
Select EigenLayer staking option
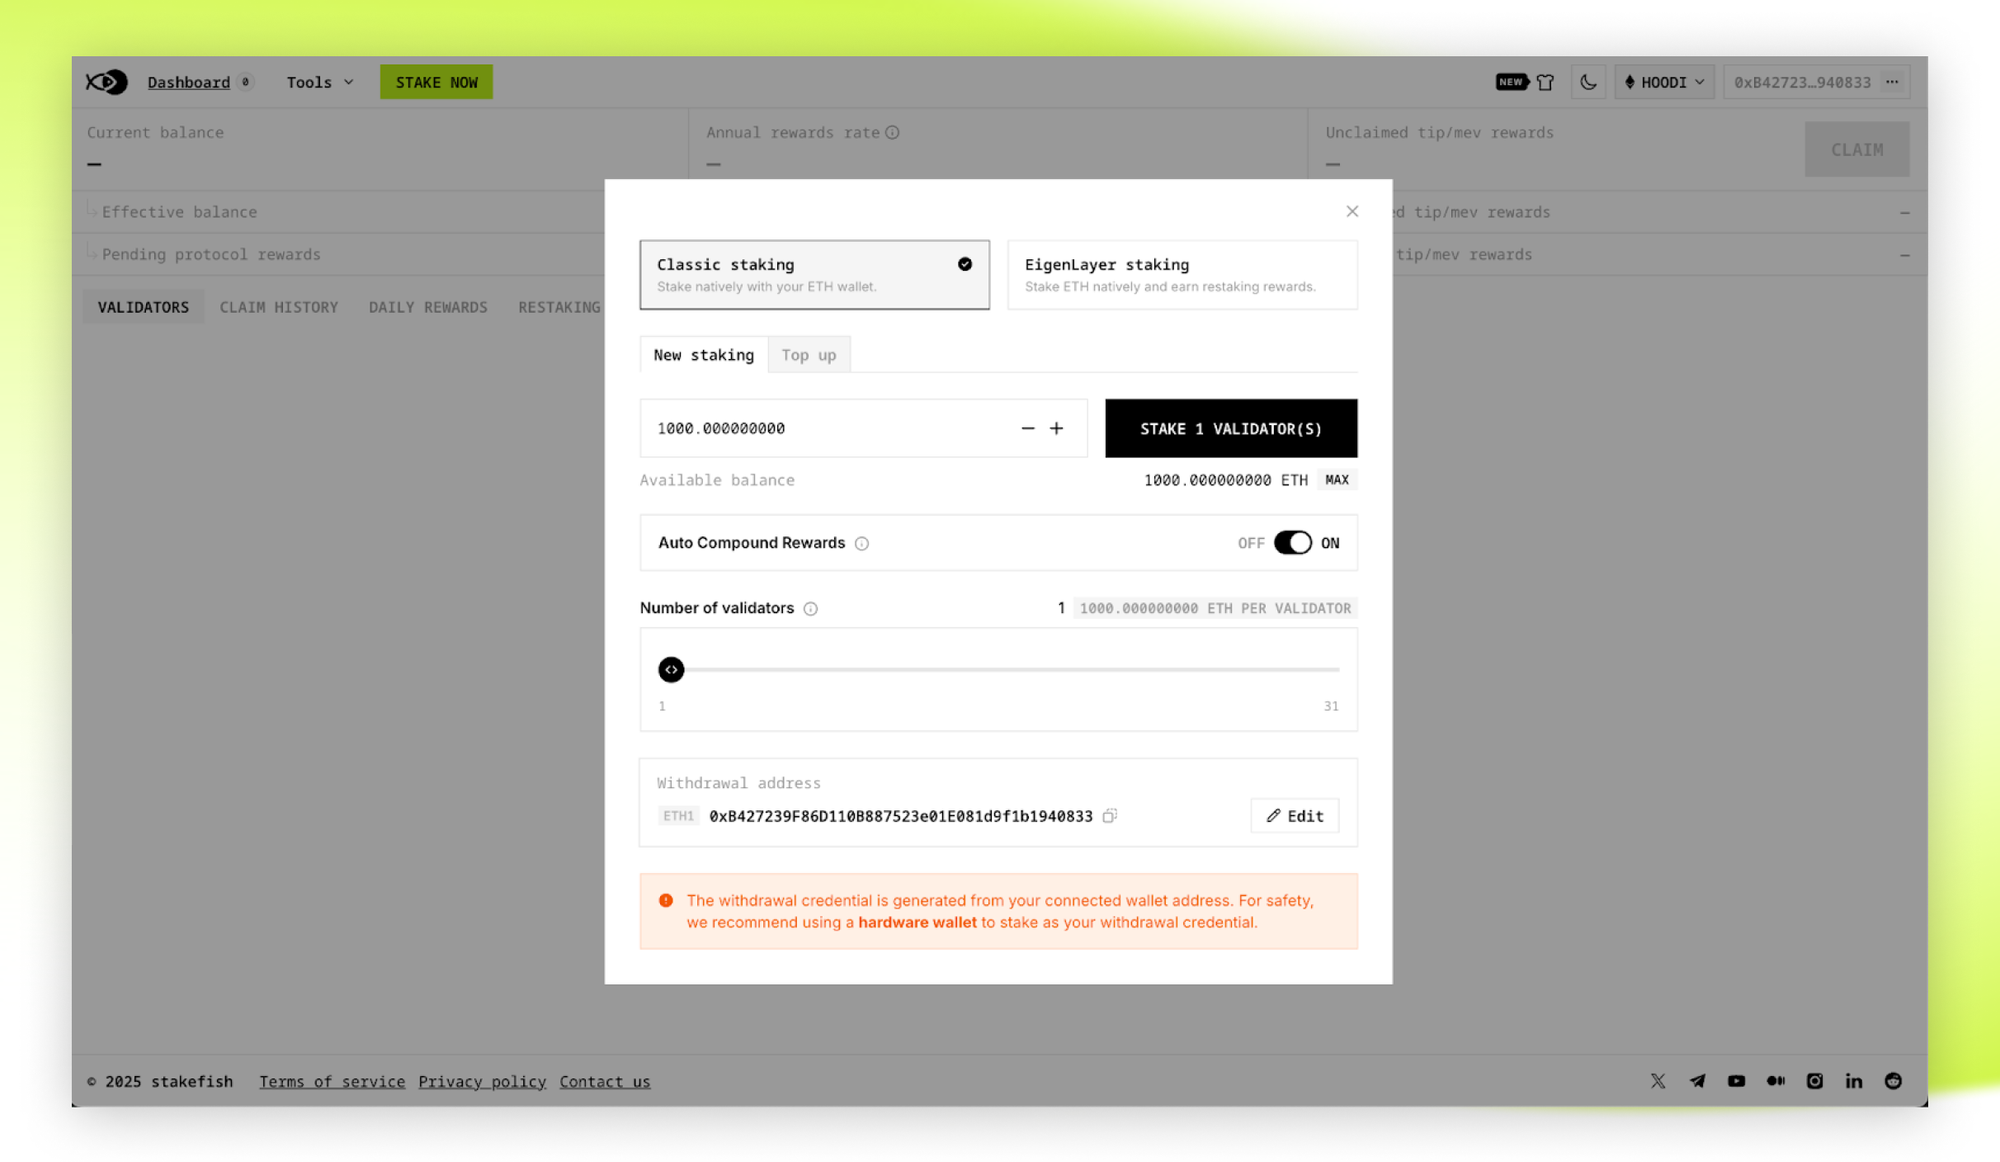pyautogui.click(x=1182, y=274)
